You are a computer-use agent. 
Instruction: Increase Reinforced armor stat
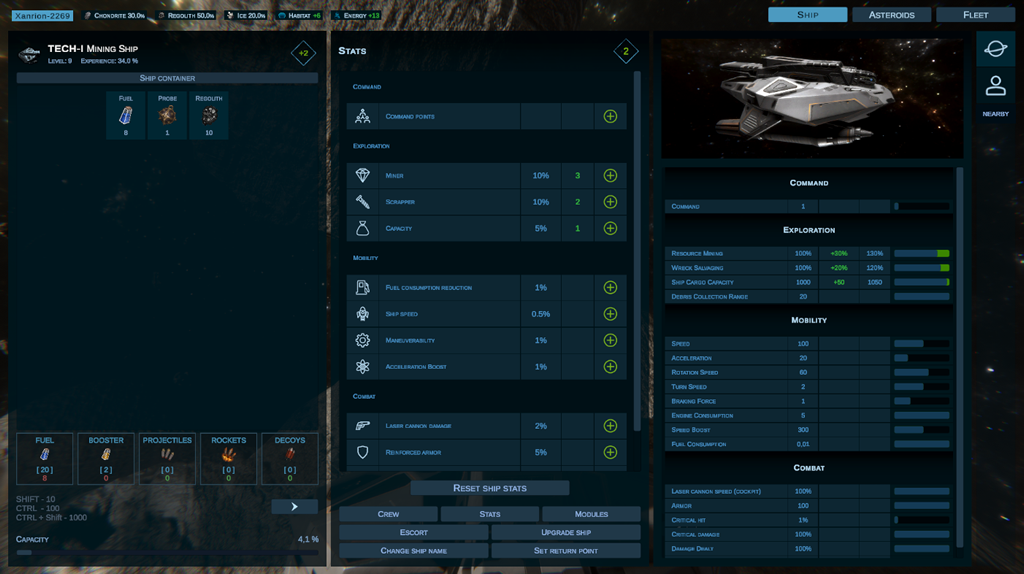pyautogui.click(x=610, y=453)
